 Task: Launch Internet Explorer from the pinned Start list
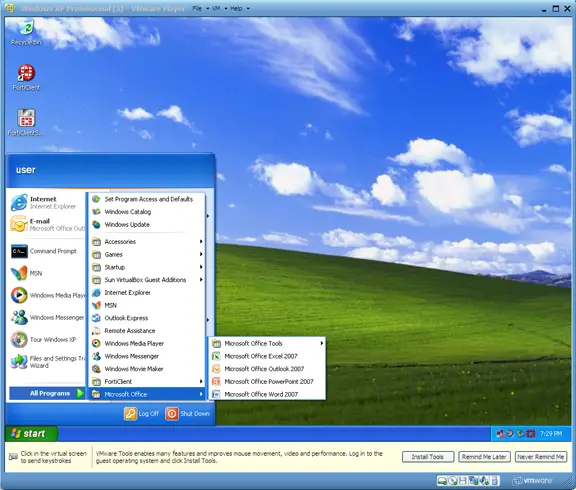[47, 202]
